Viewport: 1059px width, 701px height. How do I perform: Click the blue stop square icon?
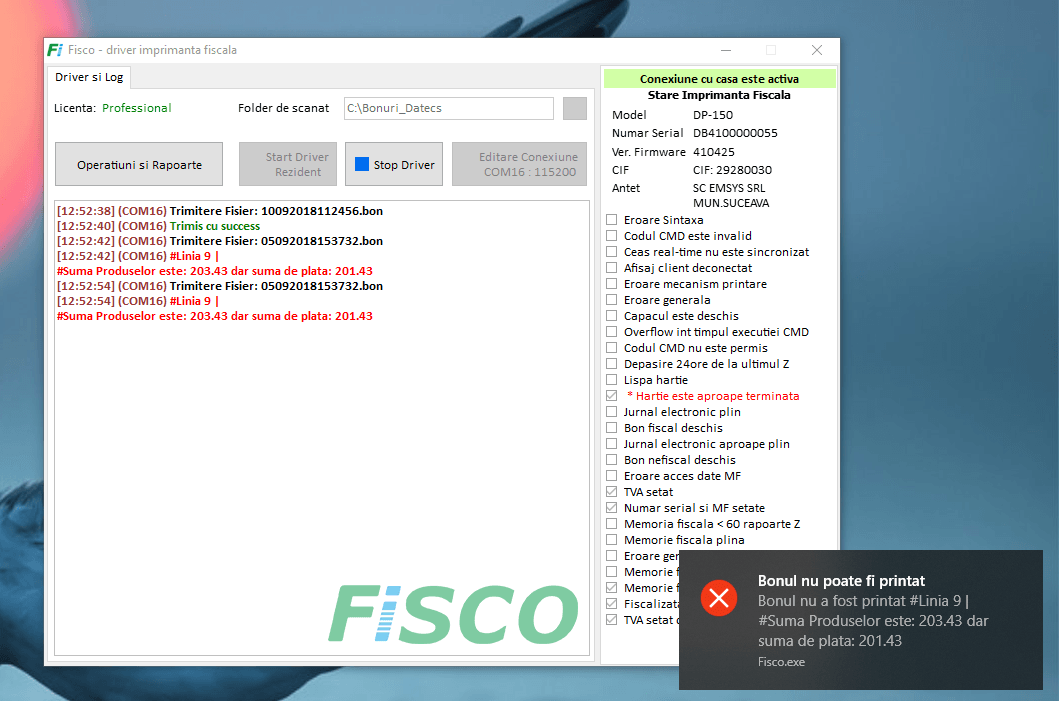(x=362, y=164)
